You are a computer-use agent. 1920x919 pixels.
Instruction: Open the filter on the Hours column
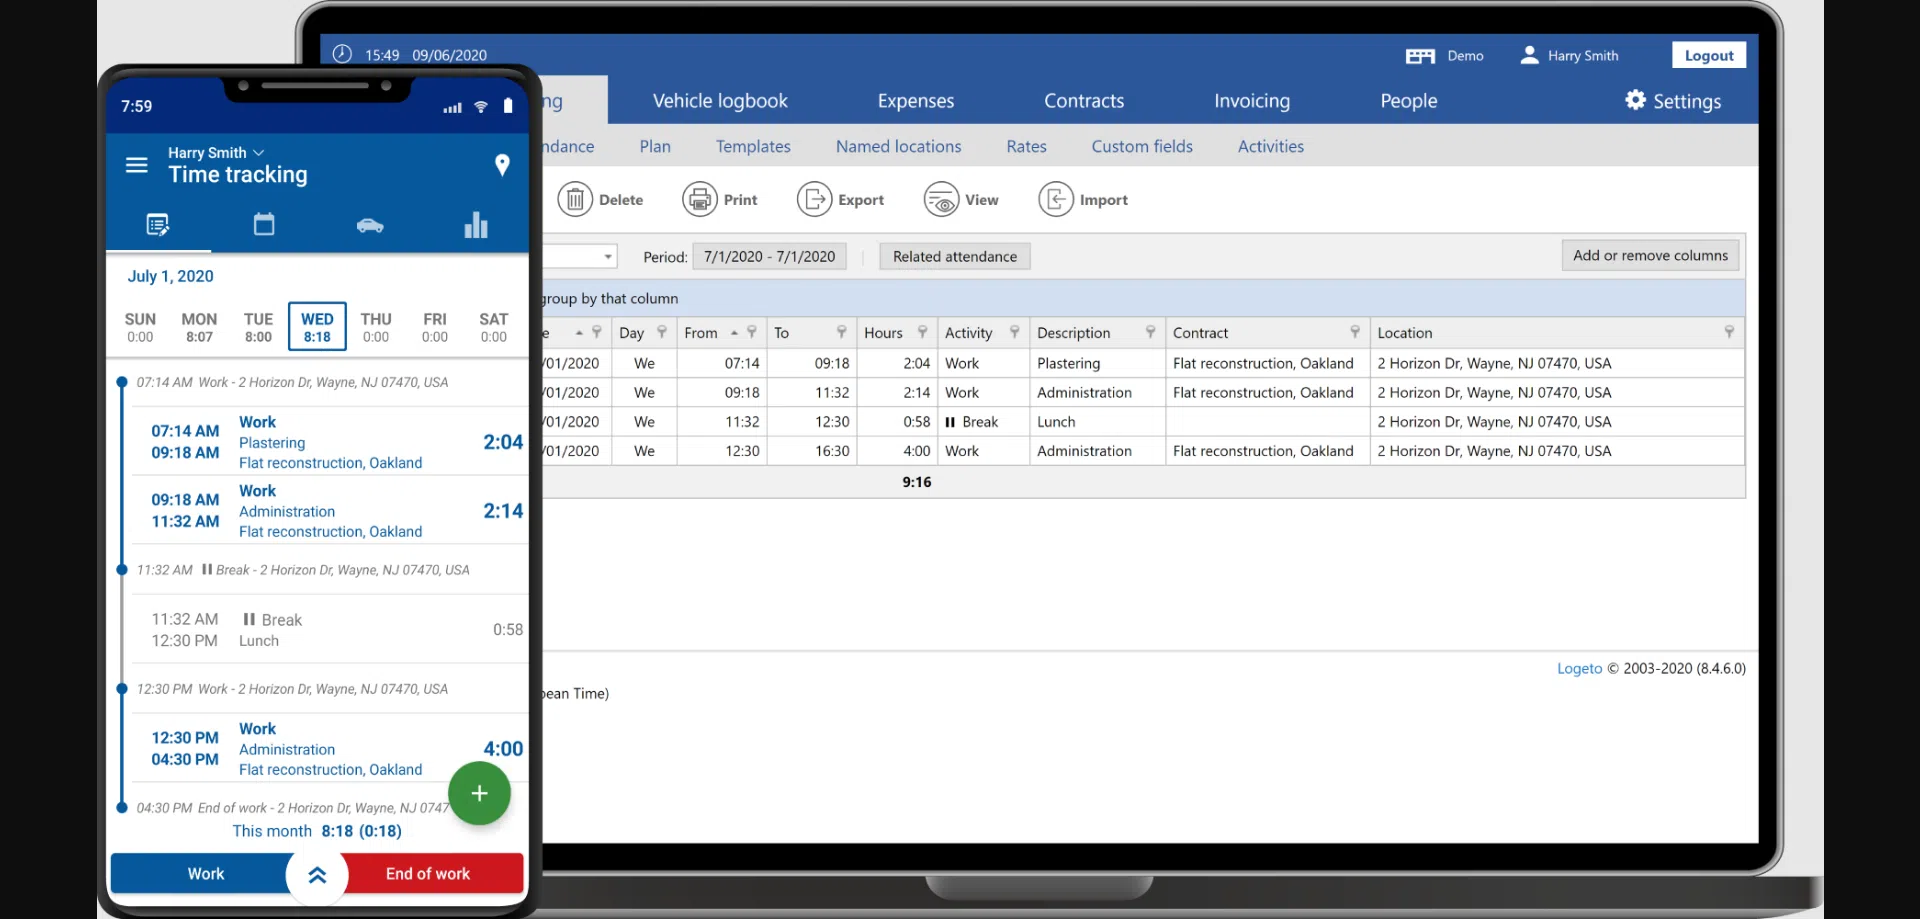coord(923,332)
